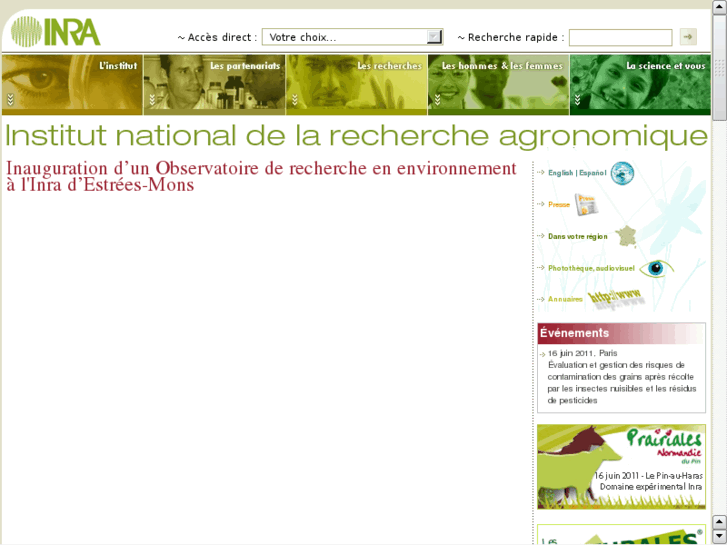Click the arrow bullet before 16 juin 2011
The image size is (727, 545).
click(x=542, y=355)
